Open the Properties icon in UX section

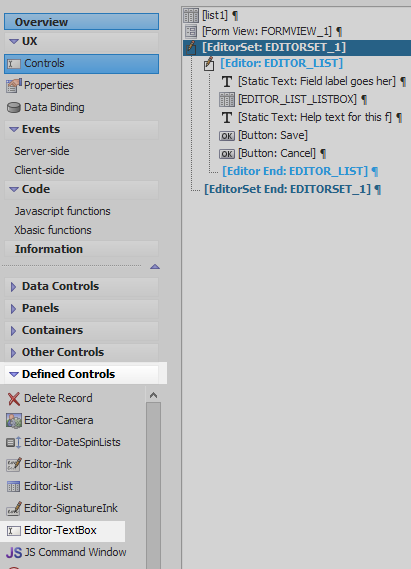14,85
